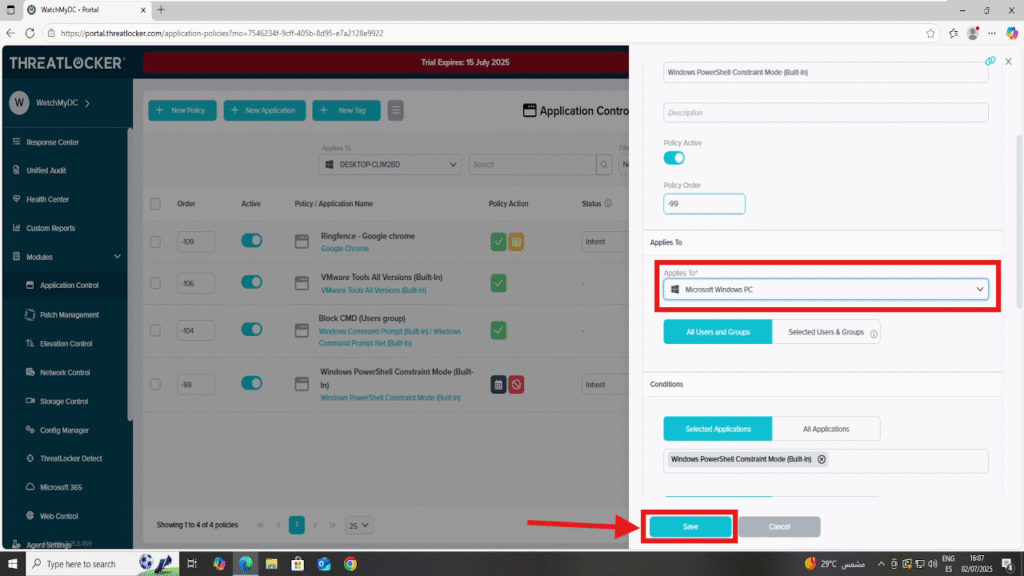Select Elevation Control module
This screenshot has height=576, width=1024.
[x=65, y=344]
